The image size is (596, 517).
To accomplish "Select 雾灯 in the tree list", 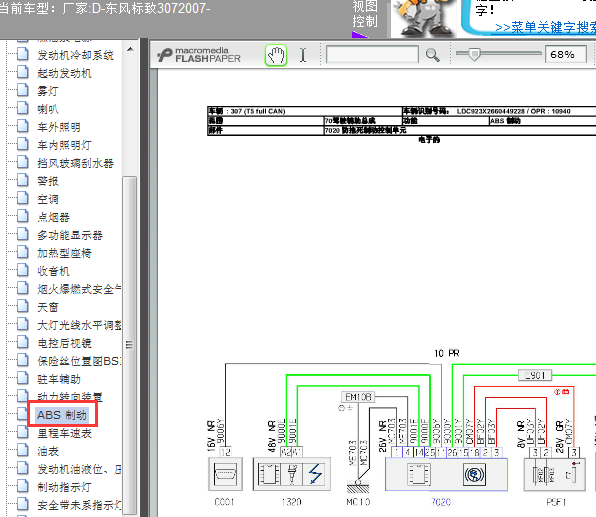I will tap(48, 91).
